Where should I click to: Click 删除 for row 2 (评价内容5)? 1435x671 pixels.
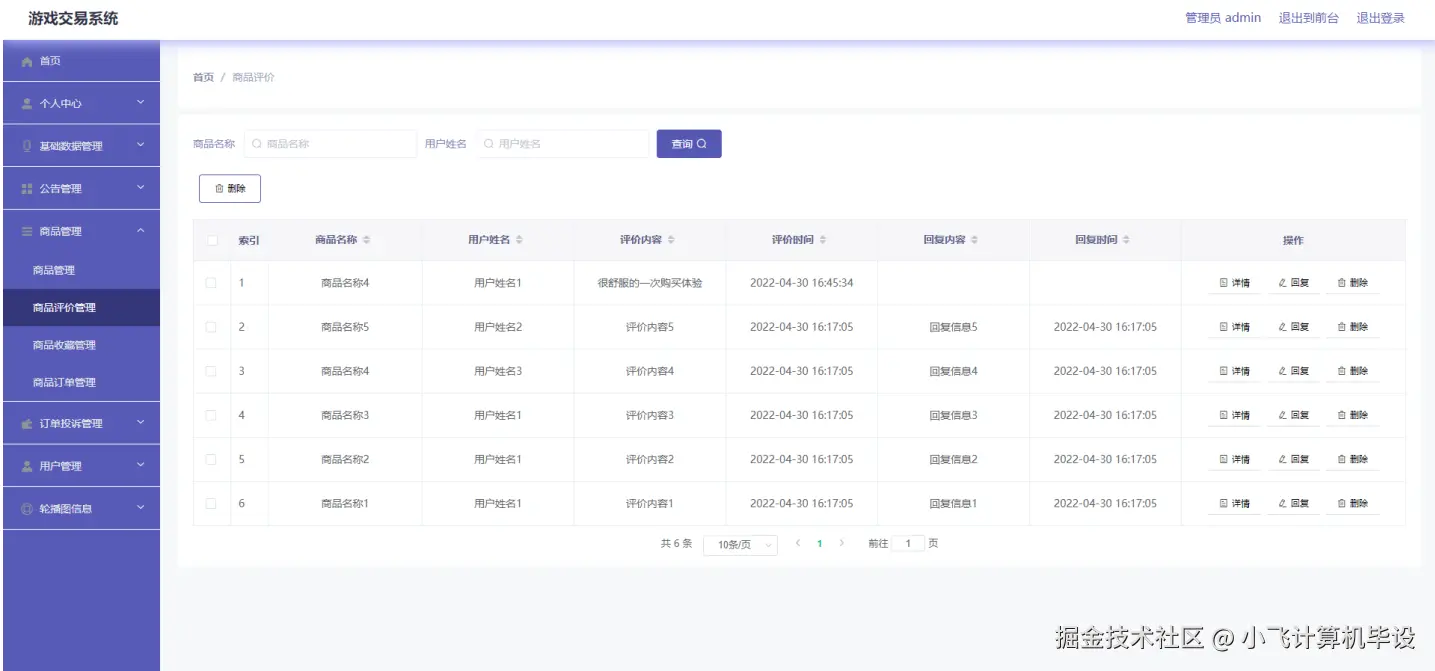[x=1353, y=327]
